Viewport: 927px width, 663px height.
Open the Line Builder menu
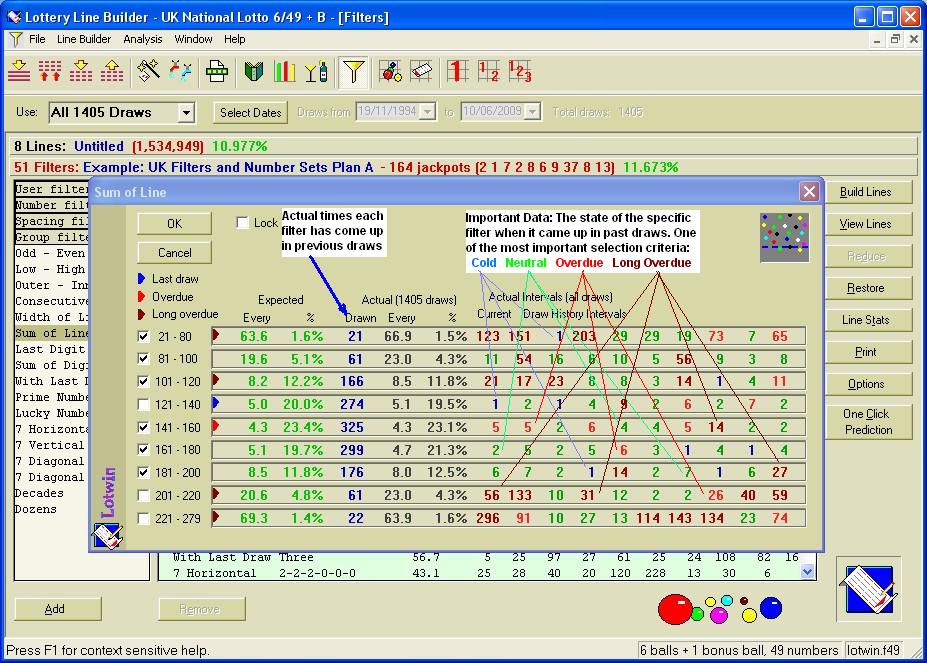coord(84,39)
